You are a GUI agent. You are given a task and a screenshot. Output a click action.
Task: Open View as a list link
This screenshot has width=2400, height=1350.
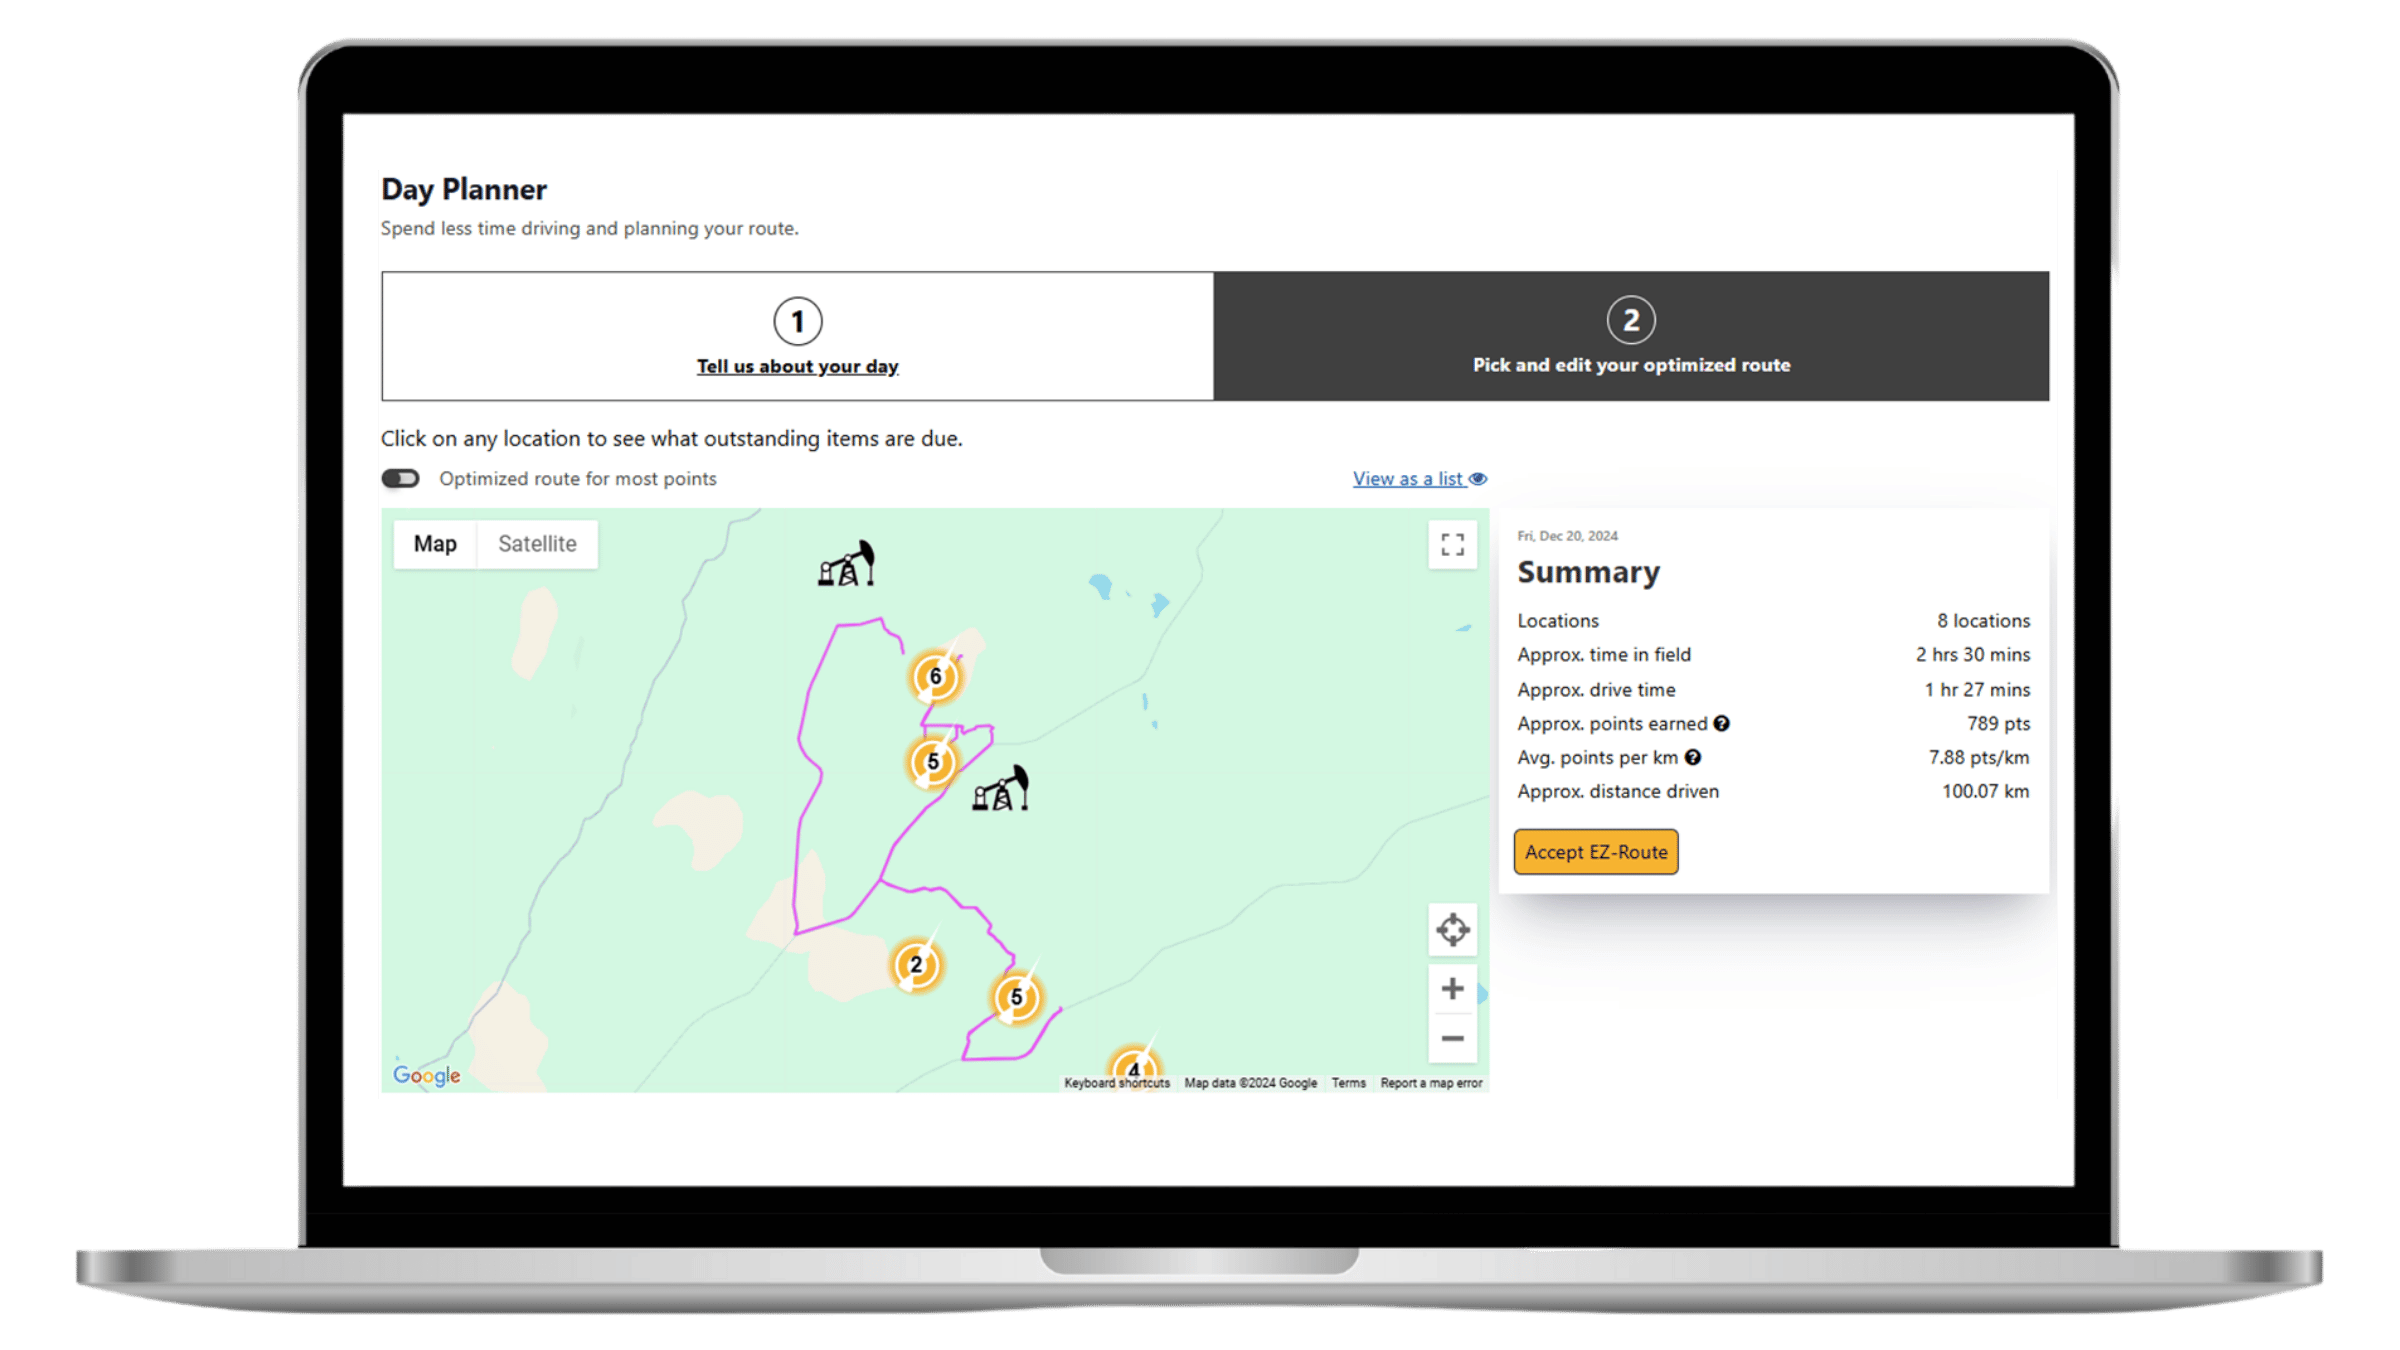[x=1419, y=478]
